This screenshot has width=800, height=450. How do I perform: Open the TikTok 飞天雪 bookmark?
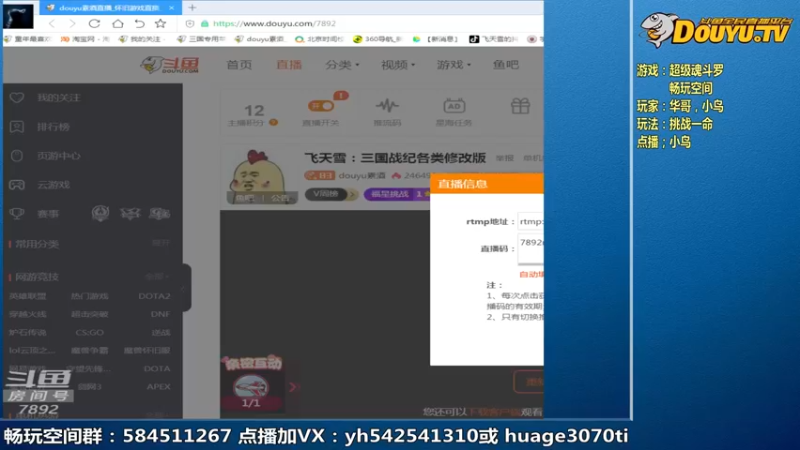(493, 39)
